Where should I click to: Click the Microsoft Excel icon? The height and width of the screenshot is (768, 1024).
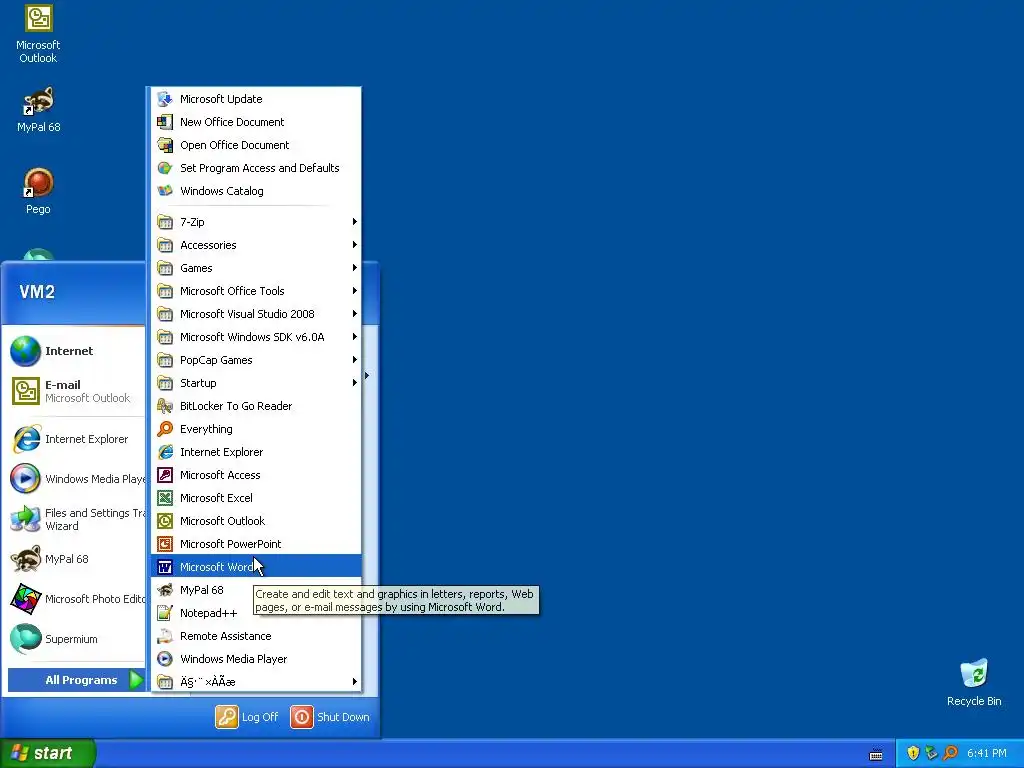[x=165, y=498]
